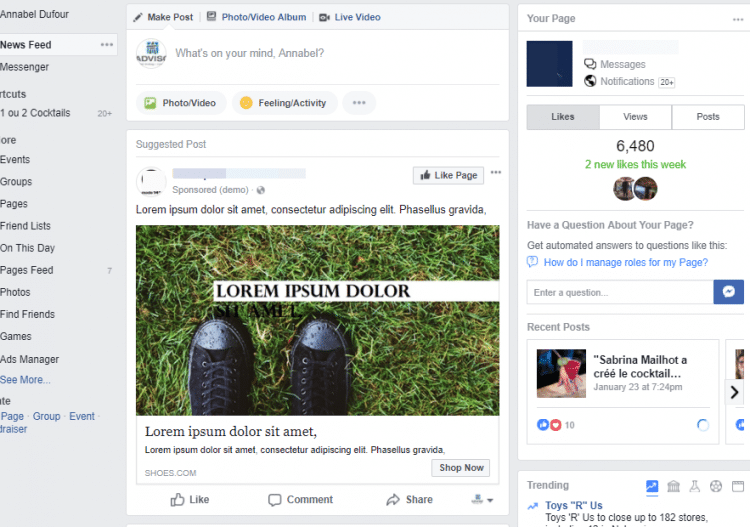Screen dimensions: 750x527
Task: Start a Live Video from the composer
Action: coord(349,17)
